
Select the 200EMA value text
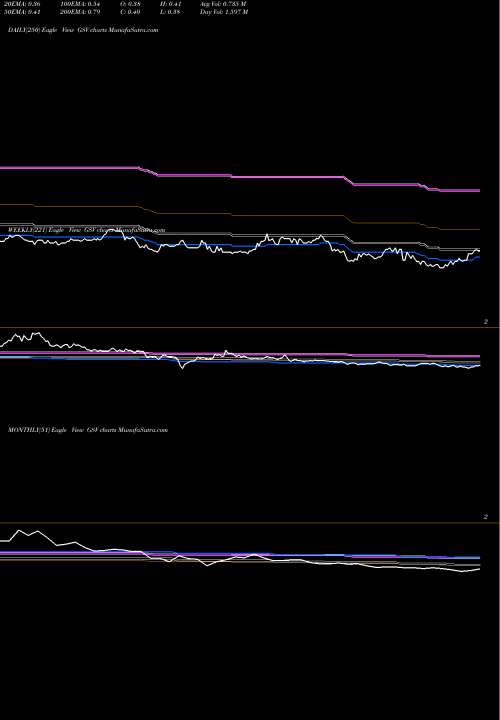coord(80,12)
